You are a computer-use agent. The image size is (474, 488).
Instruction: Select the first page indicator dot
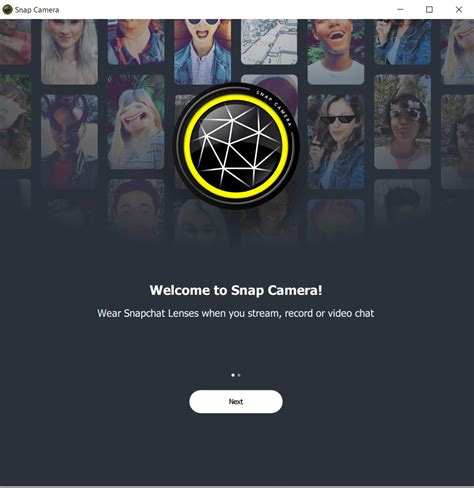pyautogui.click(x=233, y=375)
